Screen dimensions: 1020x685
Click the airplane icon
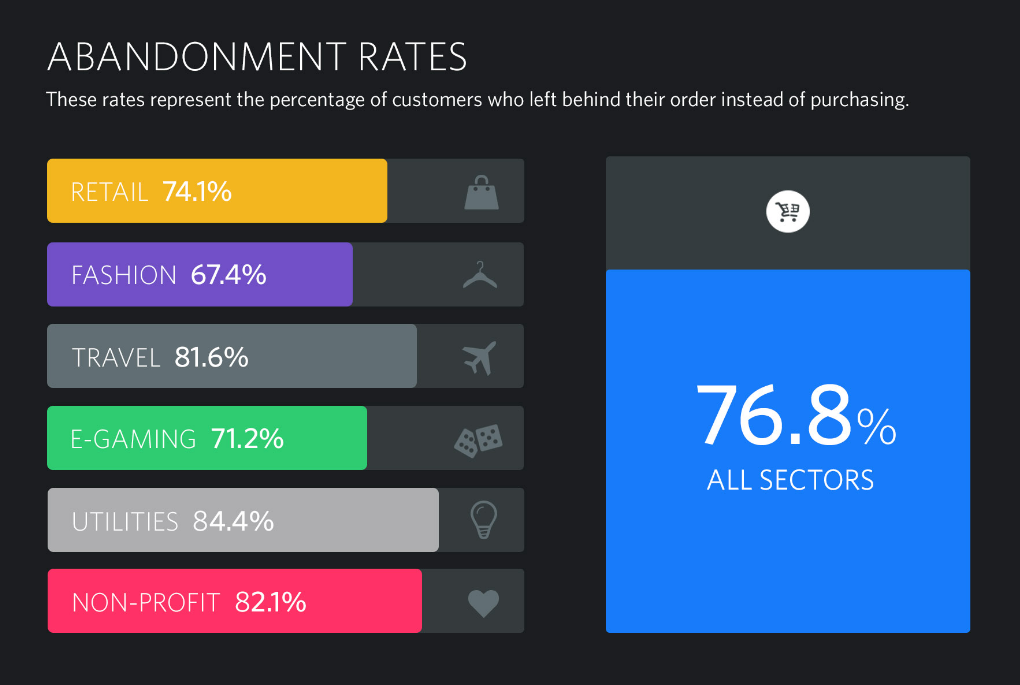(x=480, y=357)
